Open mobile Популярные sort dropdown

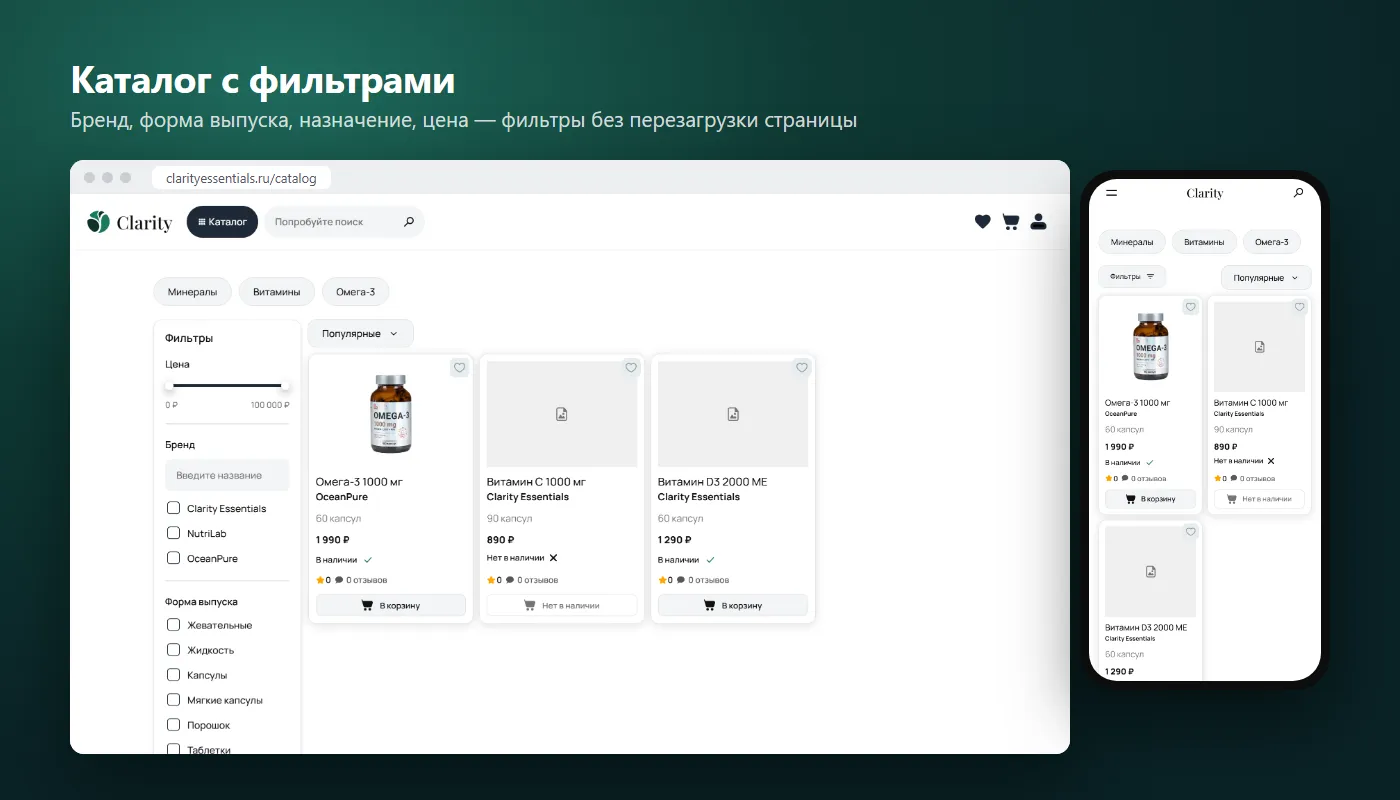pyautogui.click(x=1265, y=278)
